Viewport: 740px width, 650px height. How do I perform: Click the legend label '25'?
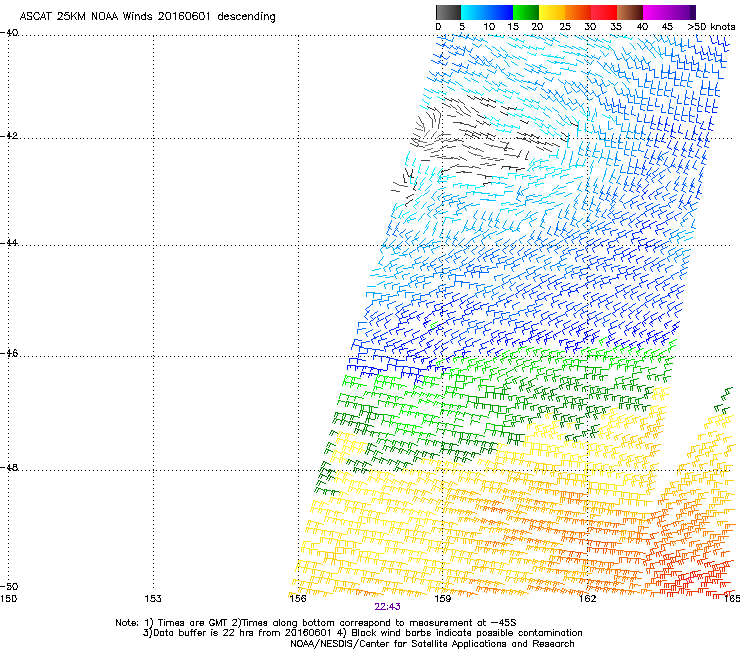[x=565, y=27]
